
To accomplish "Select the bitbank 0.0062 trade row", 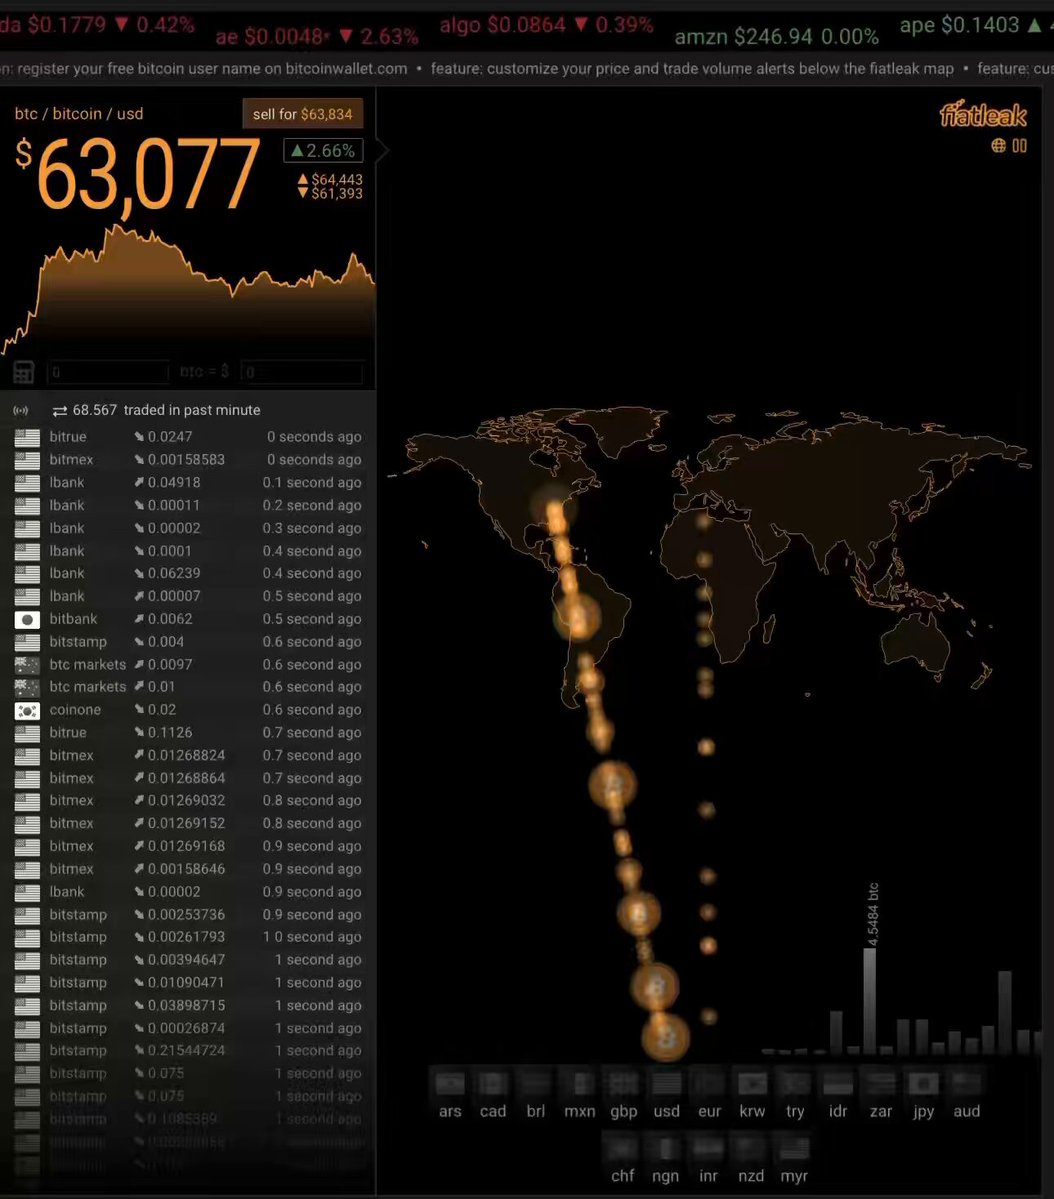I will pos(187,619).
